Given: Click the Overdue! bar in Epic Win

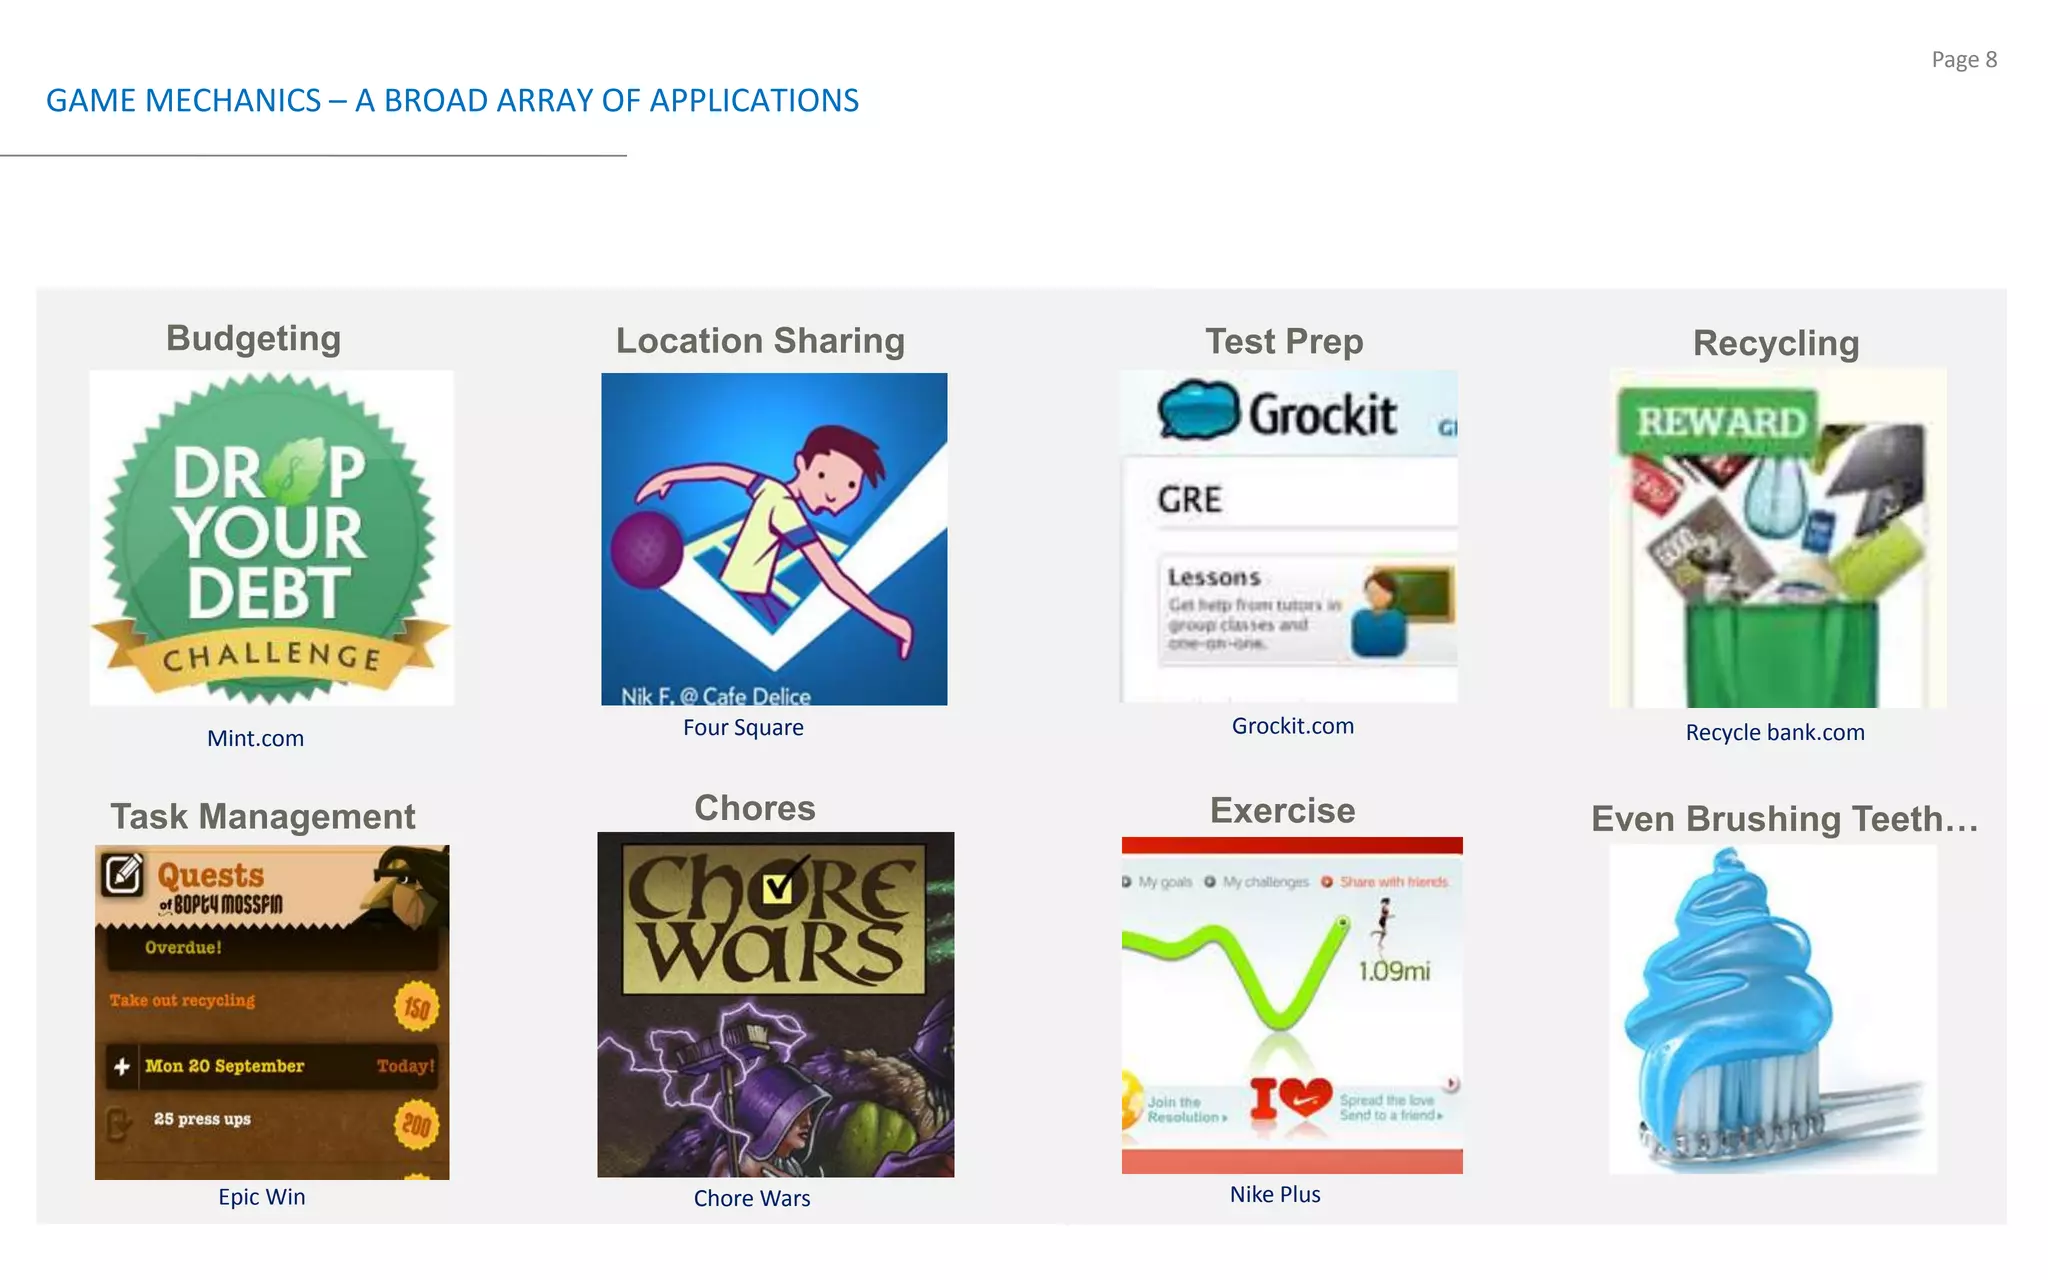Looking at the screenshot, I should point(272,947).
